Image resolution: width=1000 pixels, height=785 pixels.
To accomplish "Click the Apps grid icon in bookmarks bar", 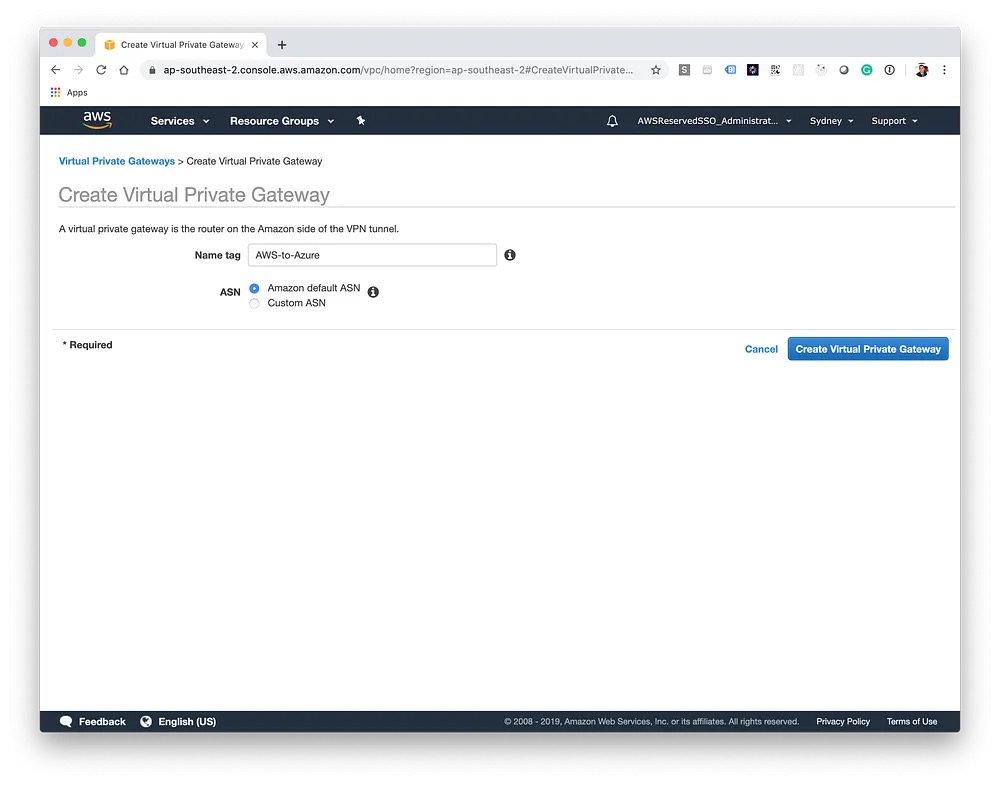I will [x=55, y=92].
